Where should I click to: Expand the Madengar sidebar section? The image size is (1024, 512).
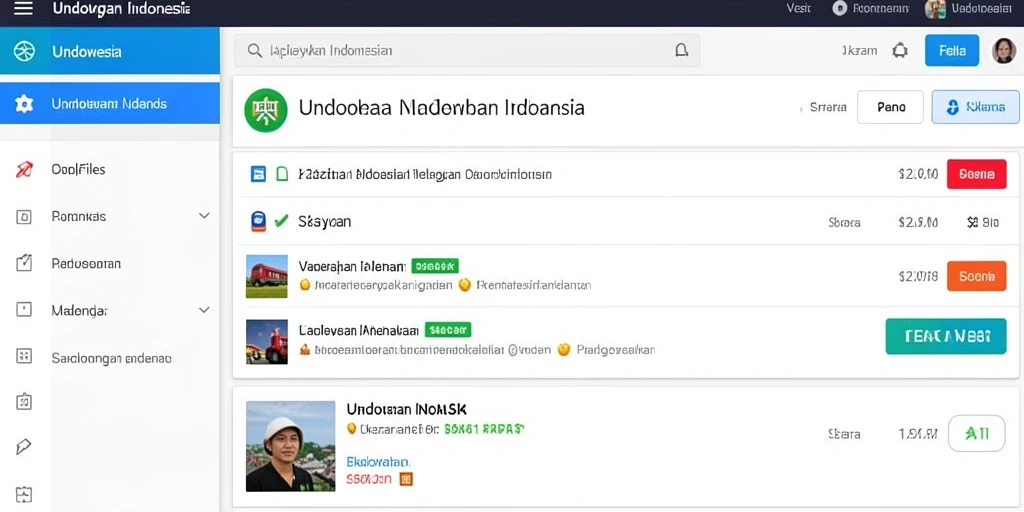coord(204,310)
